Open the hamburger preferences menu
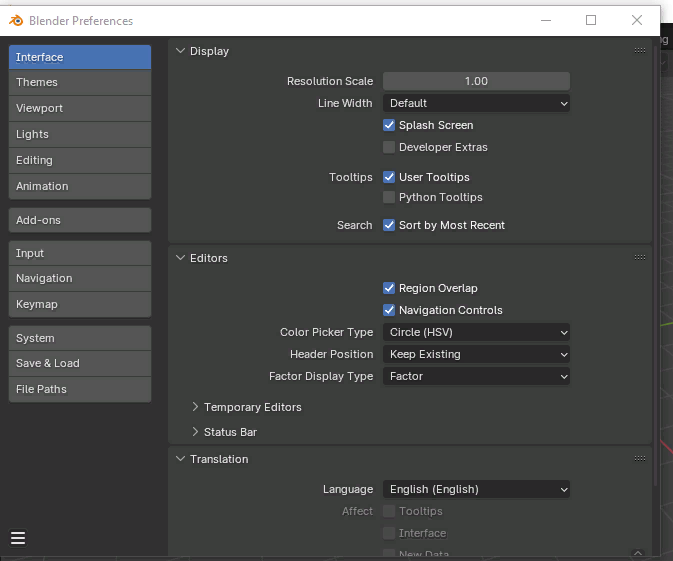 [18, 537]
